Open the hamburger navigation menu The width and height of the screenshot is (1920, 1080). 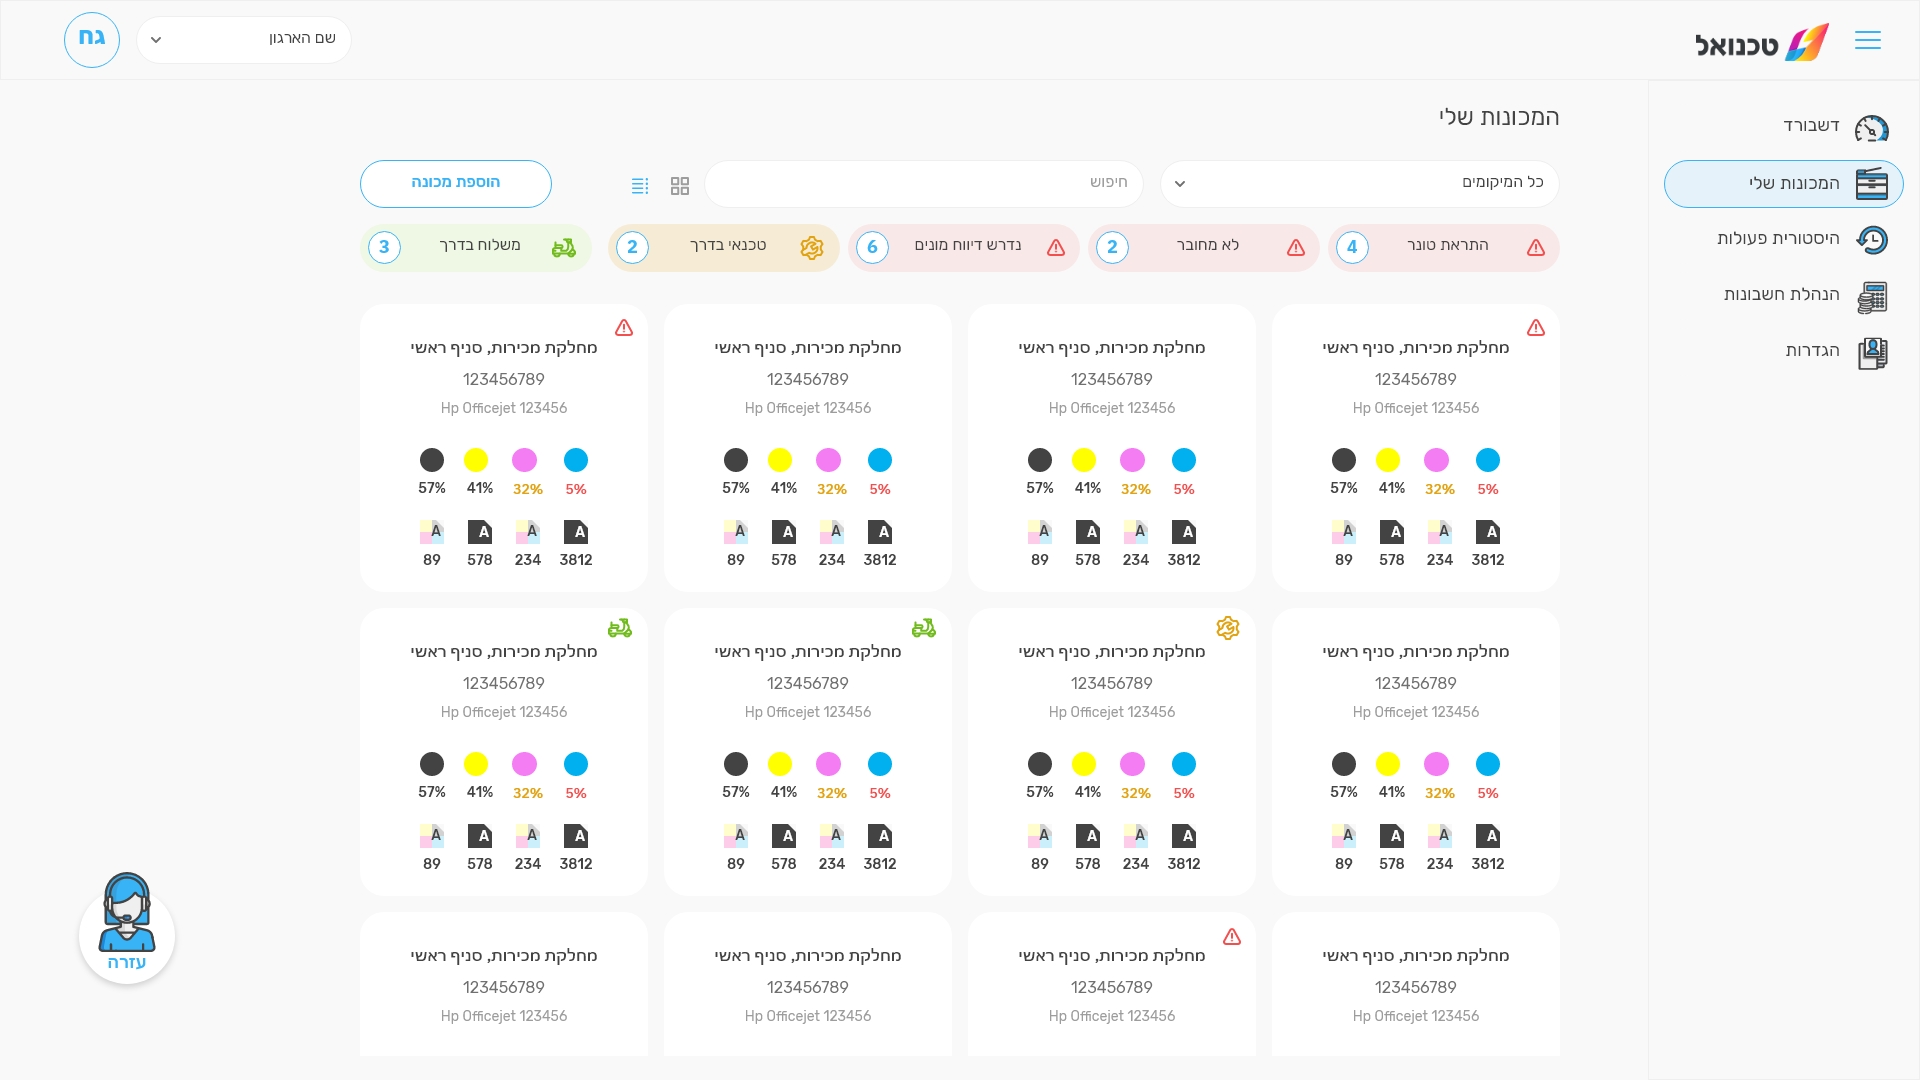click(x=1867, y=40)
